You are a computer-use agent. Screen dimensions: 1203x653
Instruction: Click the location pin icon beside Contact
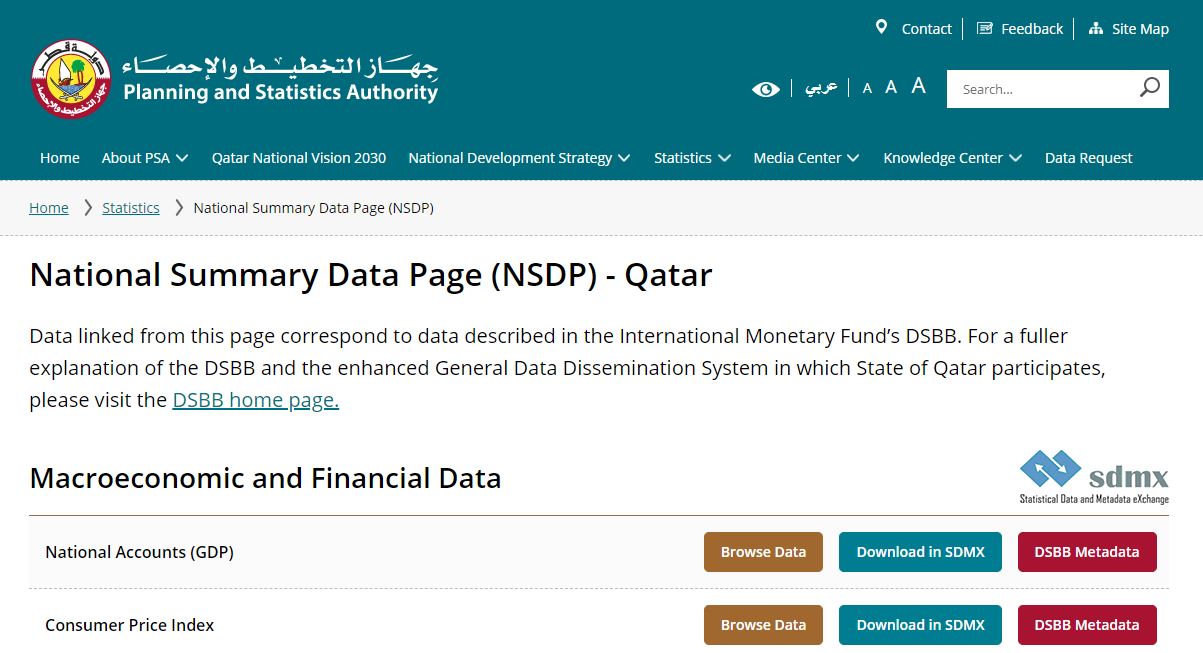(x=881, y=28)
